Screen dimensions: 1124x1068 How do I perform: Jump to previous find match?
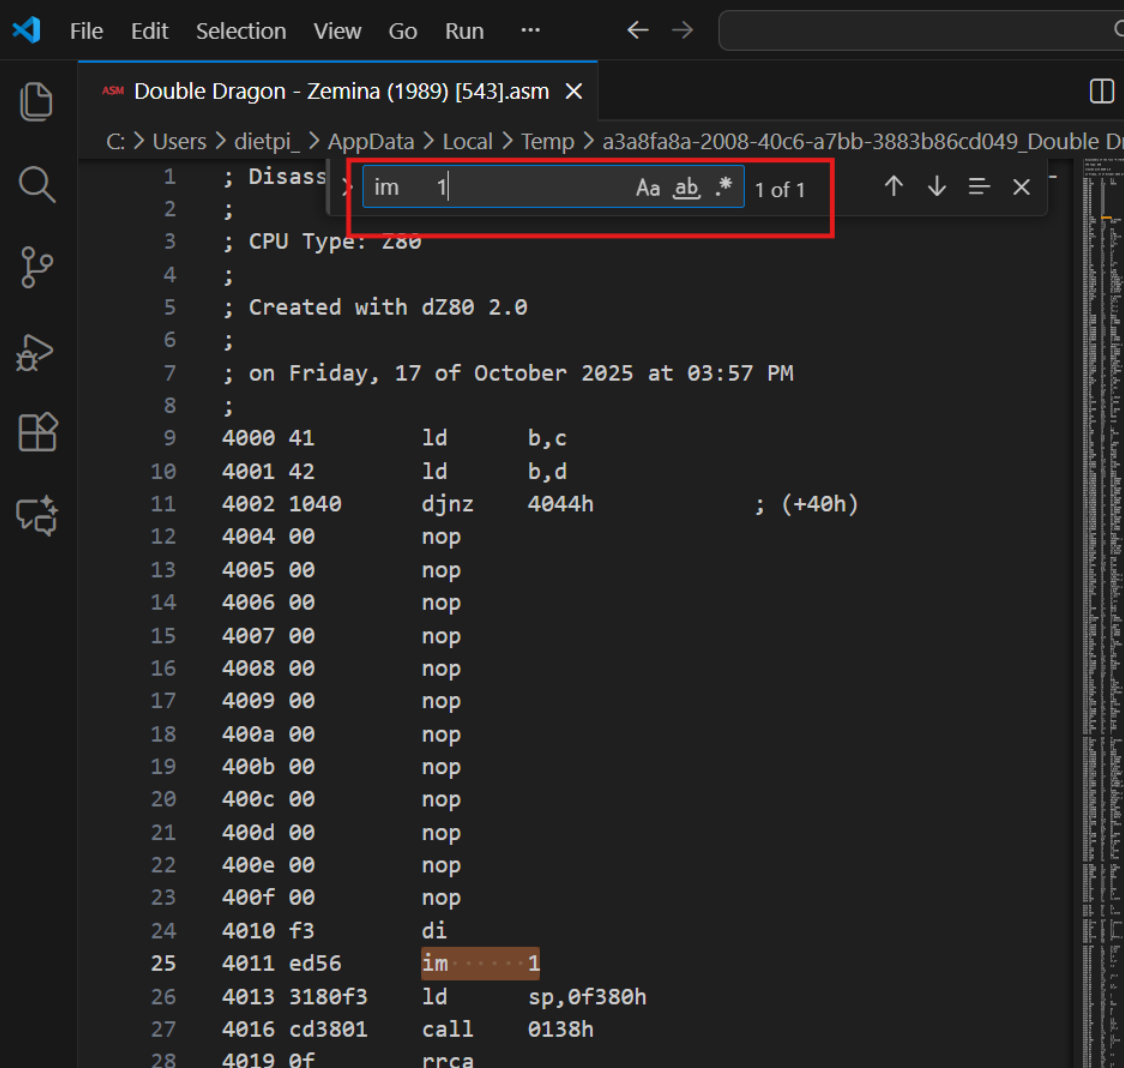coord(893,186)
